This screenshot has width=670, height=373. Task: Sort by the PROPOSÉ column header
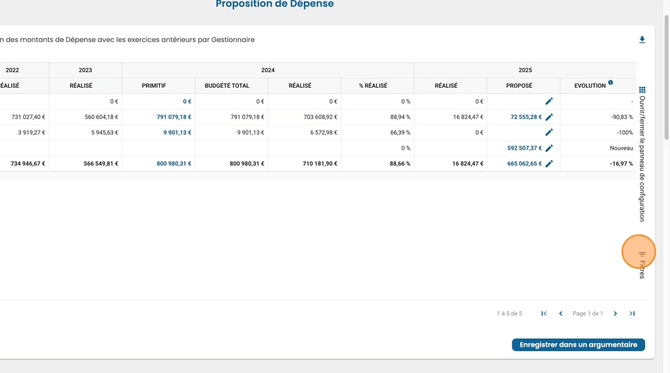tap(519, 86)
